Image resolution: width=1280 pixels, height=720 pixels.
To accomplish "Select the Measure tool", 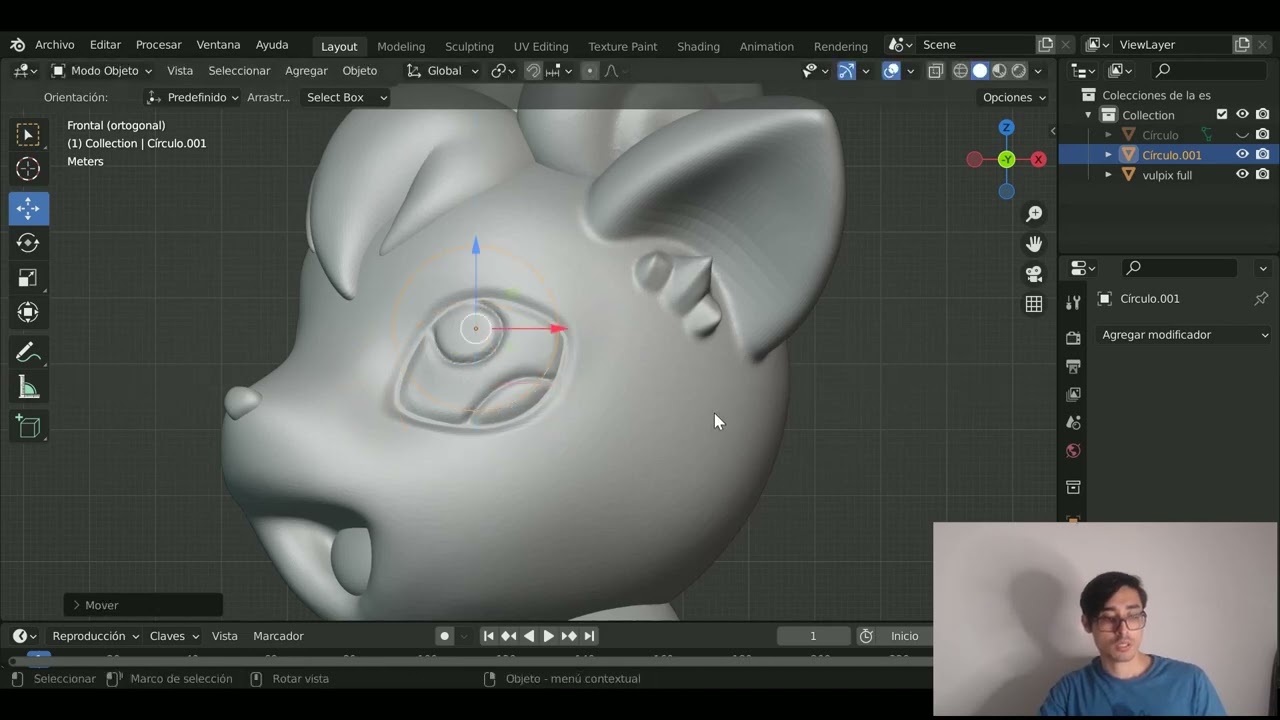I will pyautogui.click(x=28, y=388).
